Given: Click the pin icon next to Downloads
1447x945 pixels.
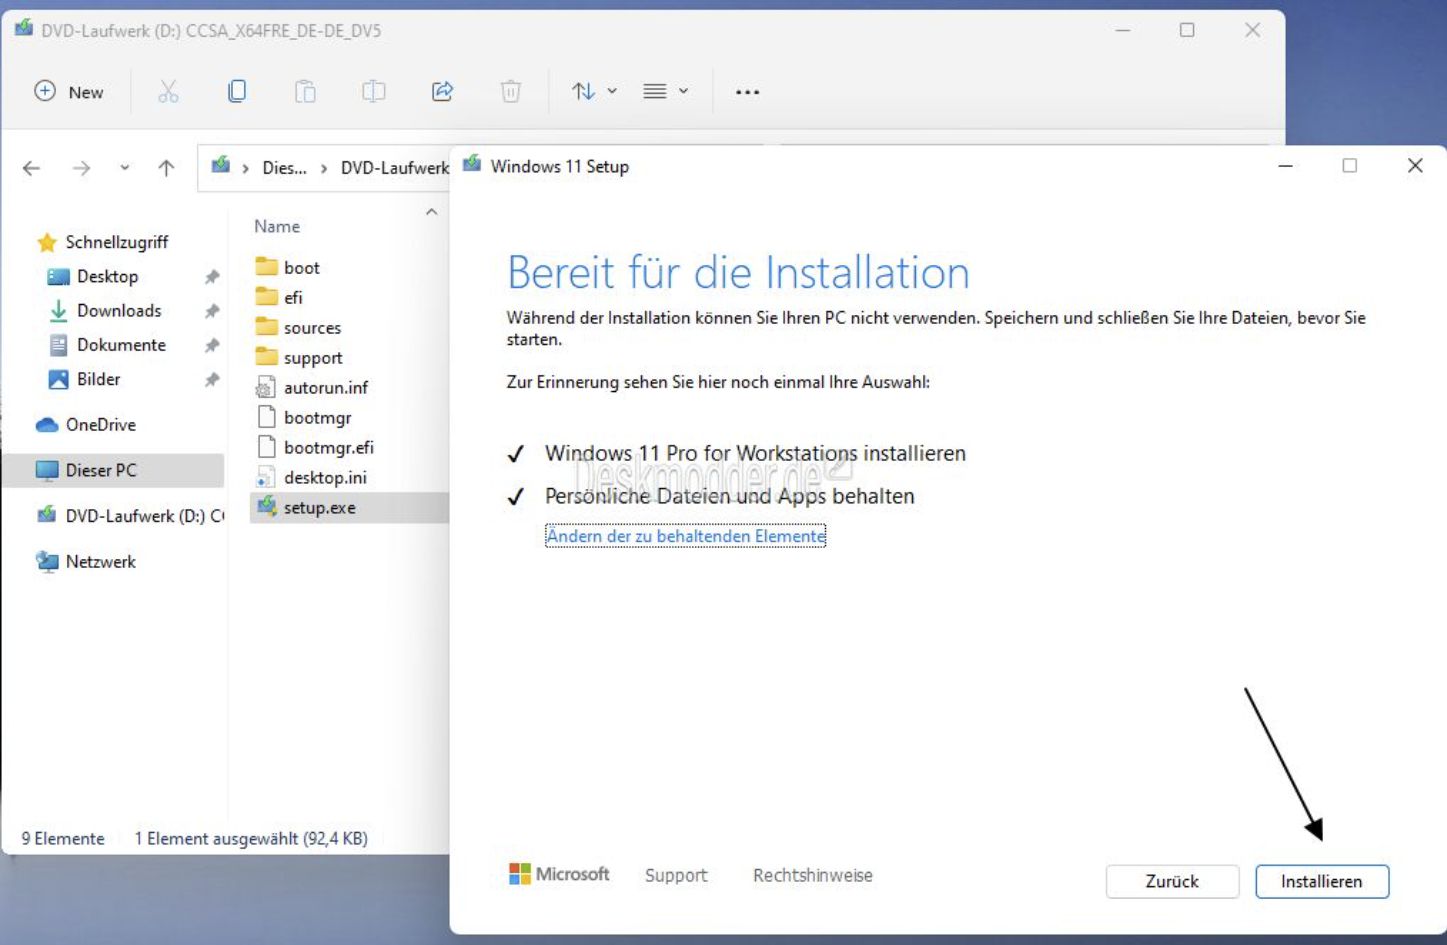Looking at the screenshot, I should click(212, 311).
